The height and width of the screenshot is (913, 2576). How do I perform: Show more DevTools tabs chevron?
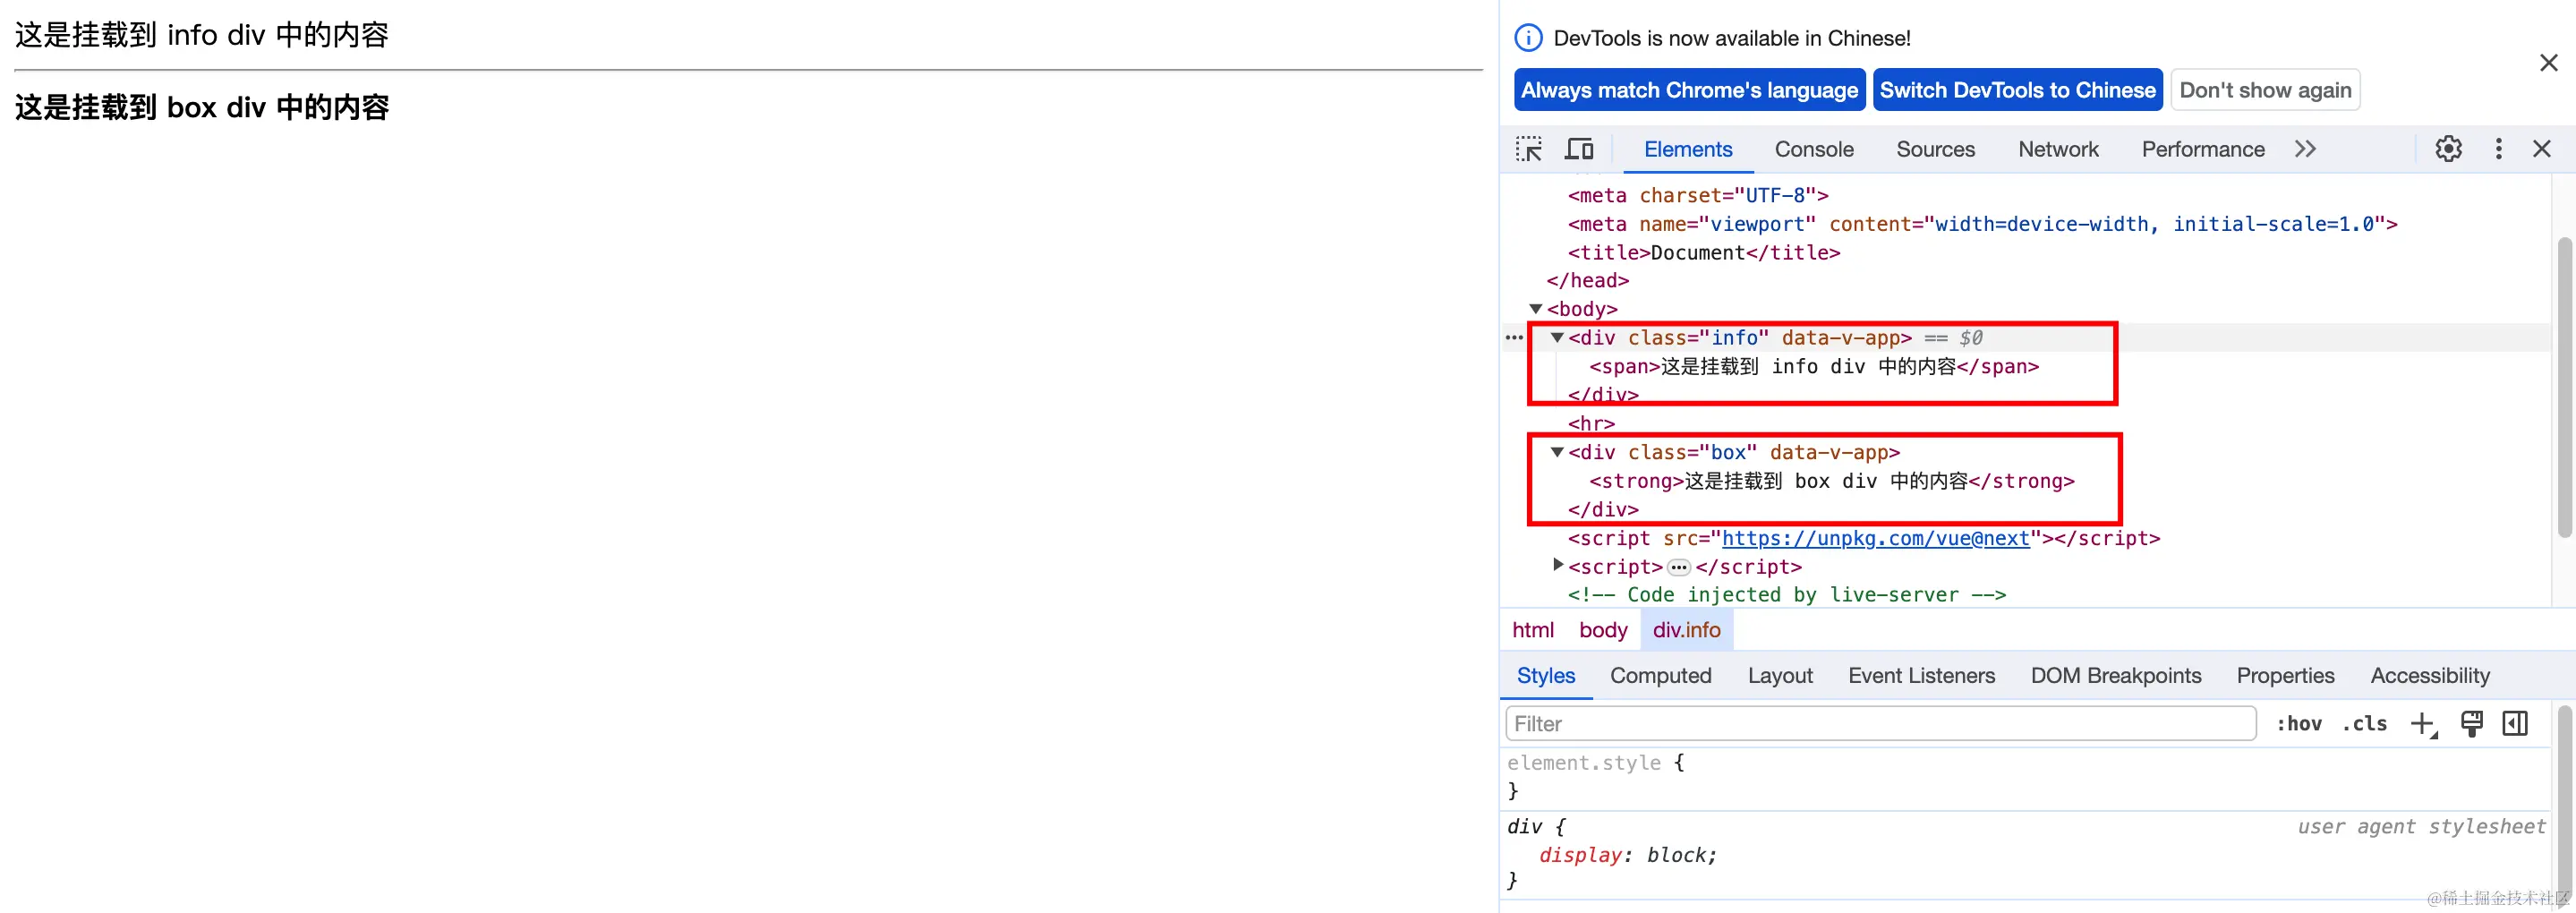click(x=2305, y=149)
